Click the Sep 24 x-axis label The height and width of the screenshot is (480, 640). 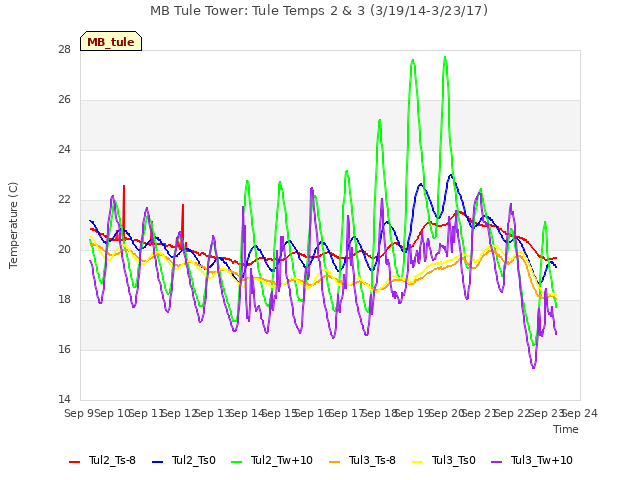580,413
